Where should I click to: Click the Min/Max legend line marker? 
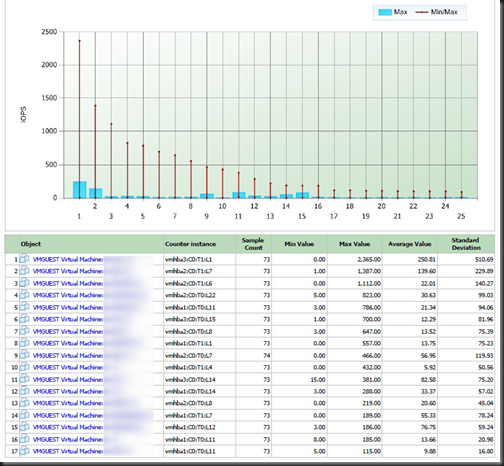[422, 12]
